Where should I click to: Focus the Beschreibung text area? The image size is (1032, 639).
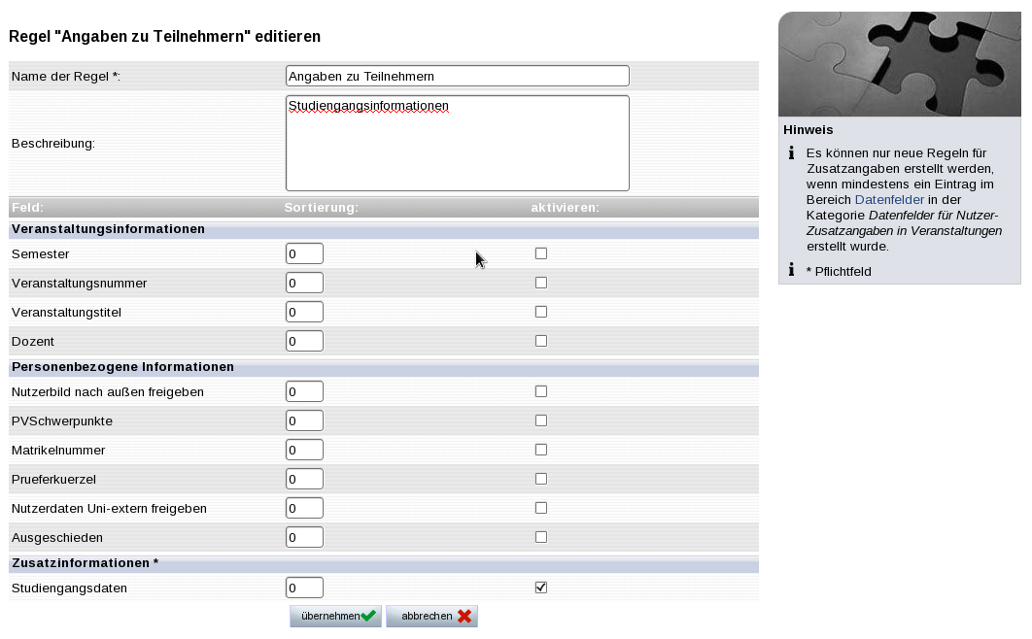pos(457,143)
